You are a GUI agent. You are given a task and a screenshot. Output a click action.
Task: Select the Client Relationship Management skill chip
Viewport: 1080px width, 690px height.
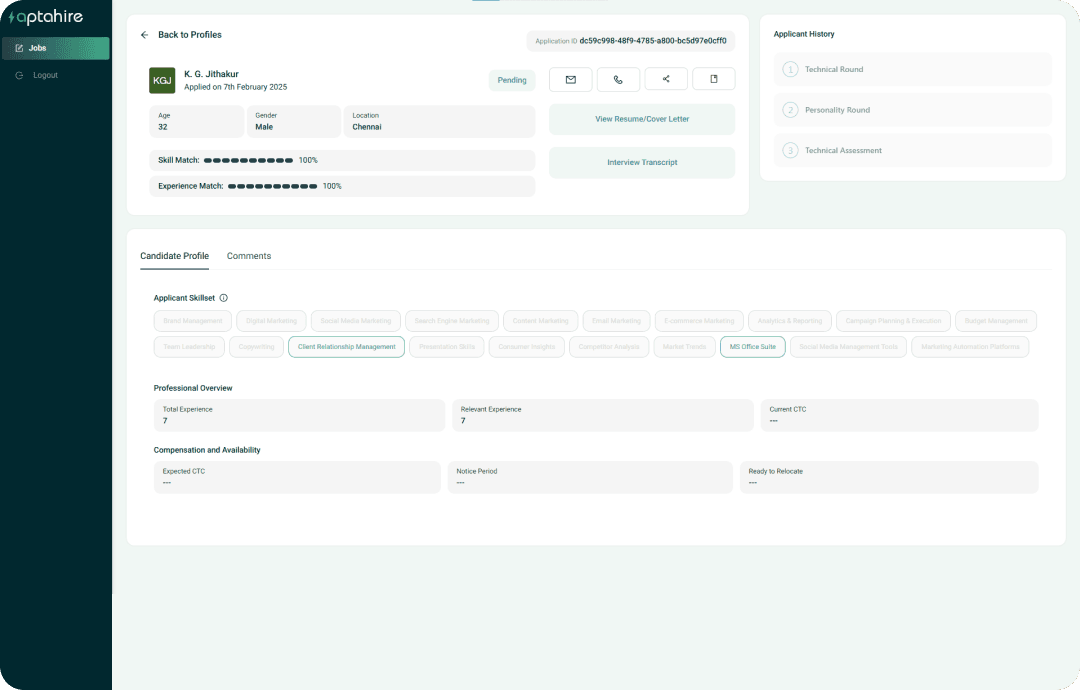click(x=346, y=347)
